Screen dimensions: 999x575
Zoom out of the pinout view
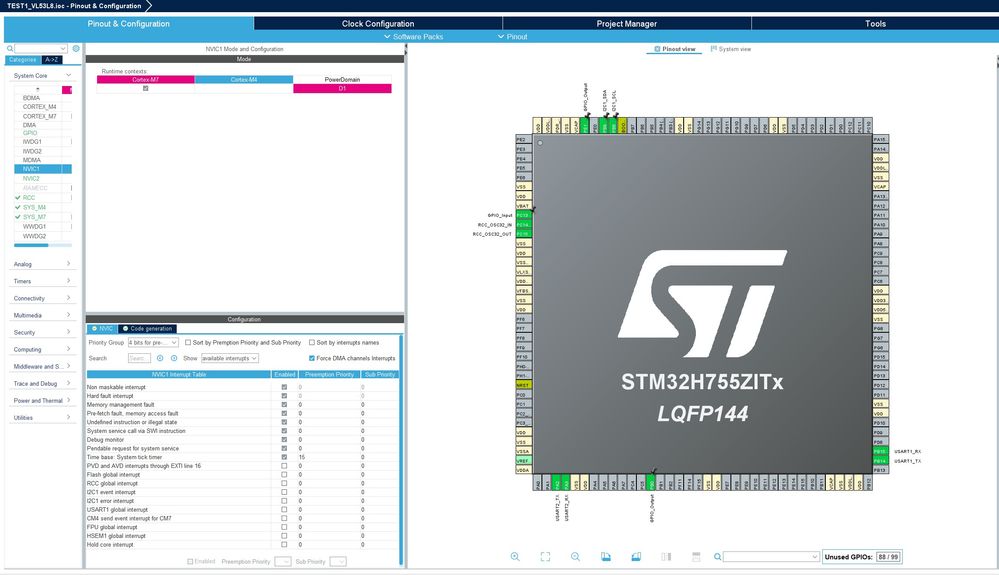coord(575,557)
